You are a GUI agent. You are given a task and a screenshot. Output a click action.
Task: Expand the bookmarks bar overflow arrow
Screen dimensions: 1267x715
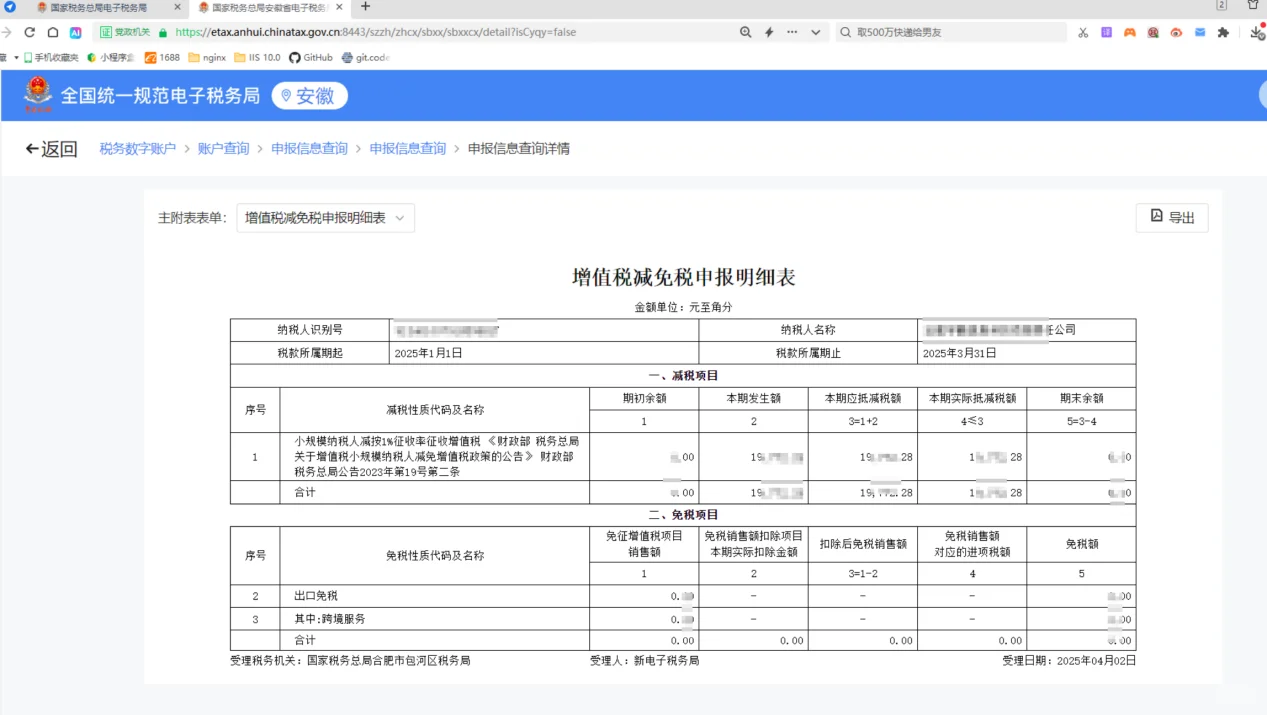pyautogui.click(x=14, y=55)
